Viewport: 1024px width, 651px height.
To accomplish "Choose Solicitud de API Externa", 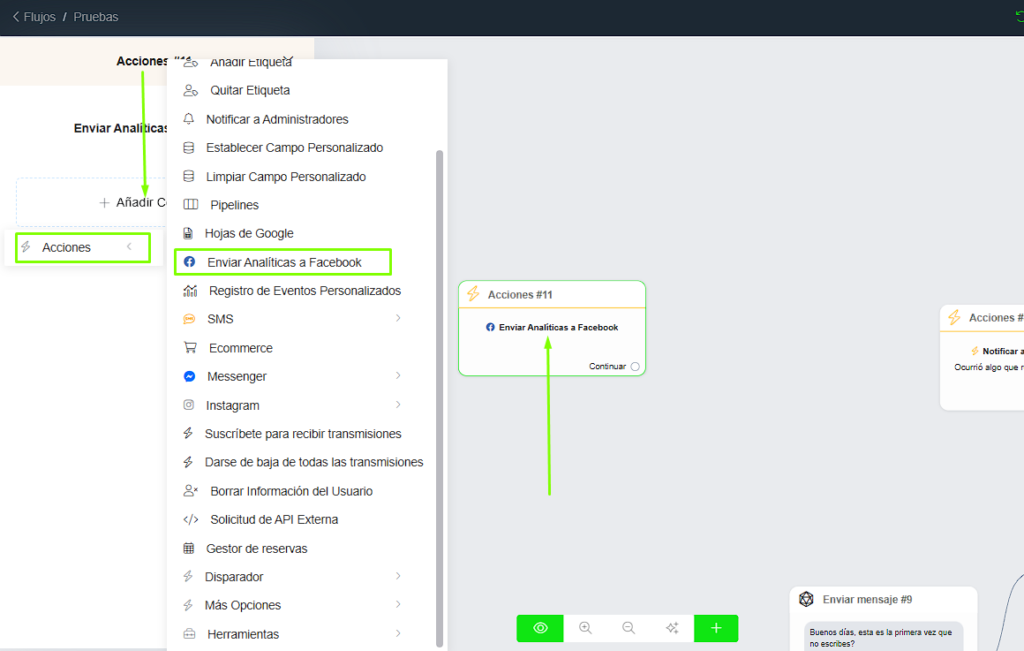I will tap(273, 520).
